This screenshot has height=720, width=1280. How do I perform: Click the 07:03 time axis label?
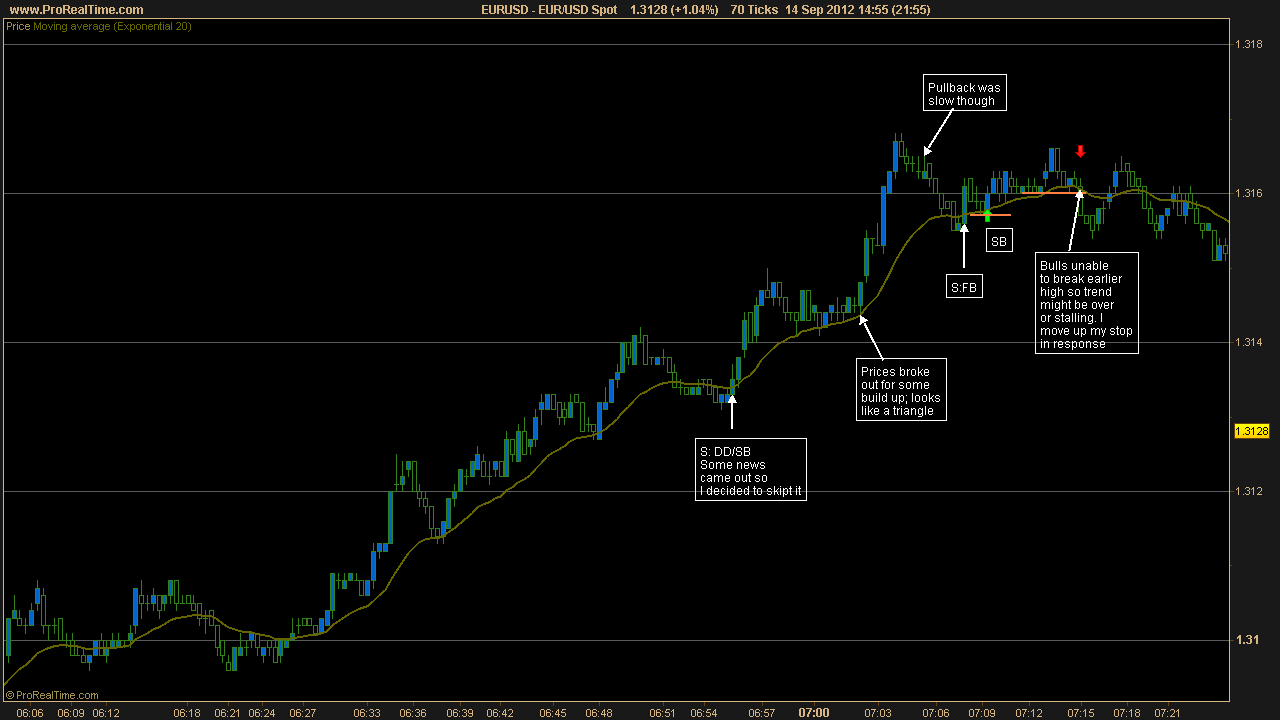878,713
